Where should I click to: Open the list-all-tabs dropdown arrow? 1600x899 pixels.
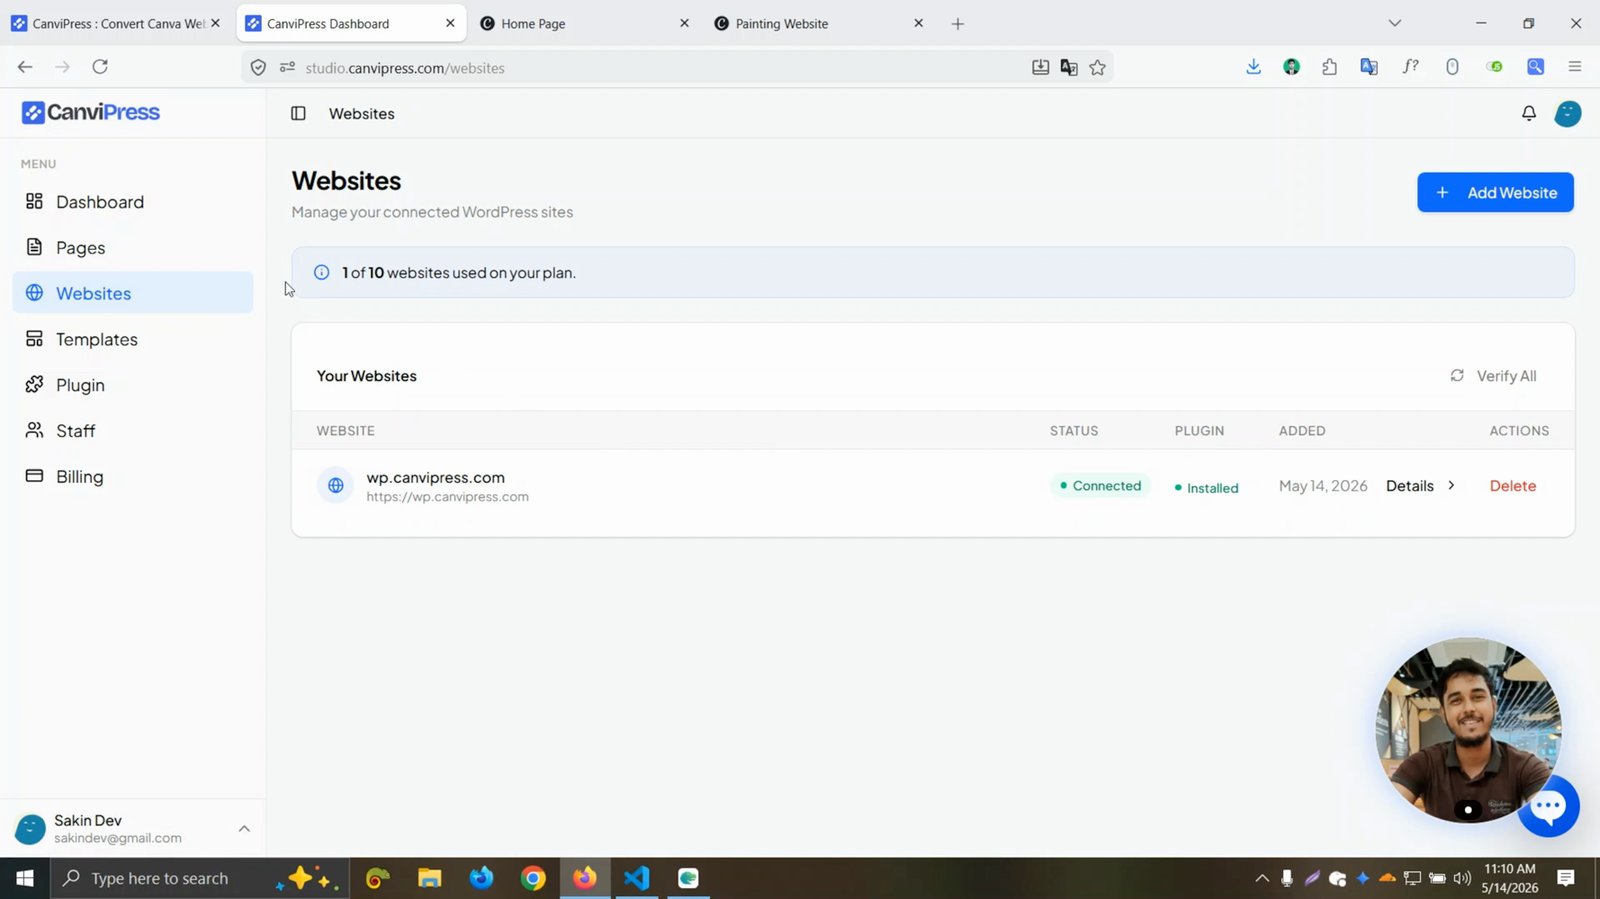1395,23
